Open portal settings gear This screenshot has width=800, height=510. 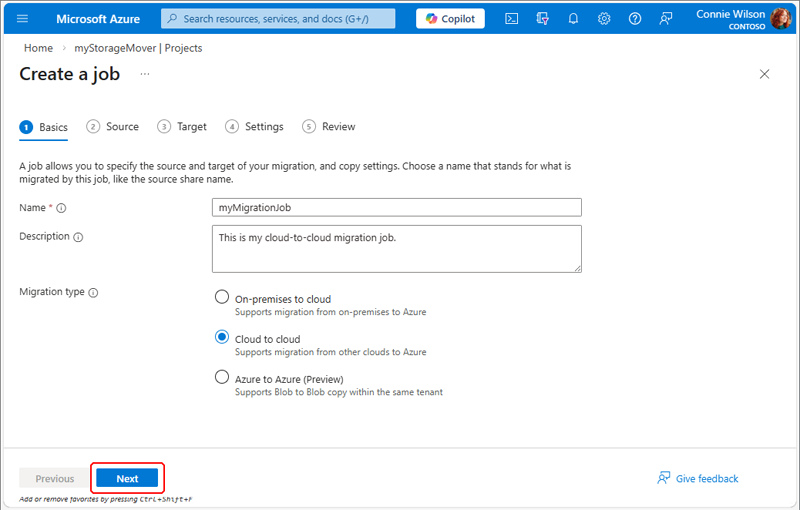604,19
